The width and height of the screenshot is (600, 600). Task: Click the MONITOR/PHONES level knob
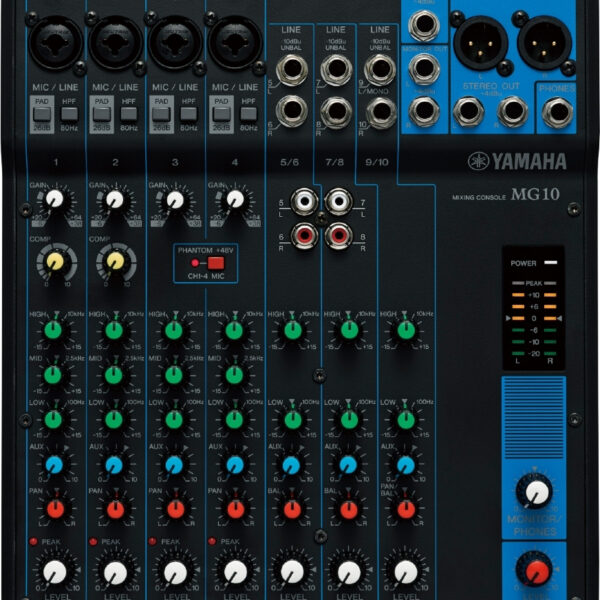pos(537,491)
